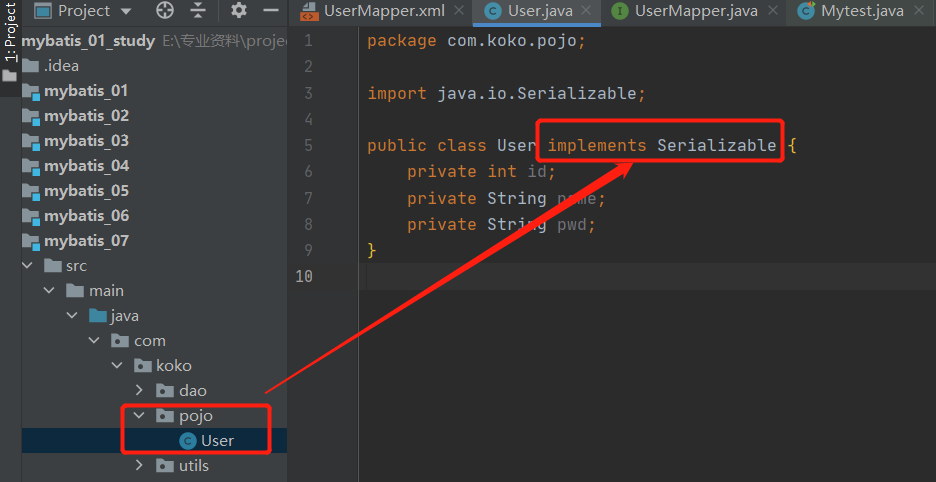Click the .idea folder icon
The image size is (936, 482).
30,66
